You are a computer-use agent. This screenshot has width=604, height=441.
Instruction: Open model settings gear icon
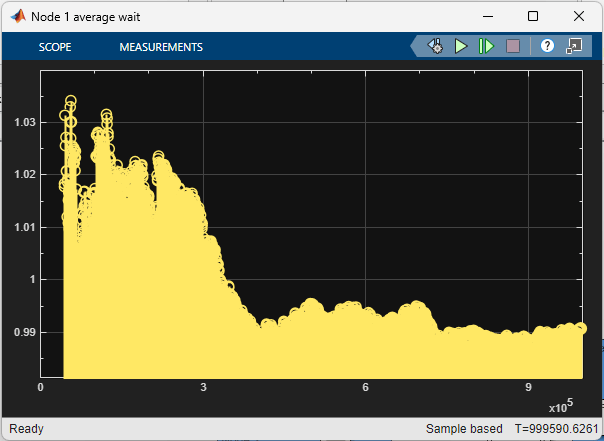435,46
